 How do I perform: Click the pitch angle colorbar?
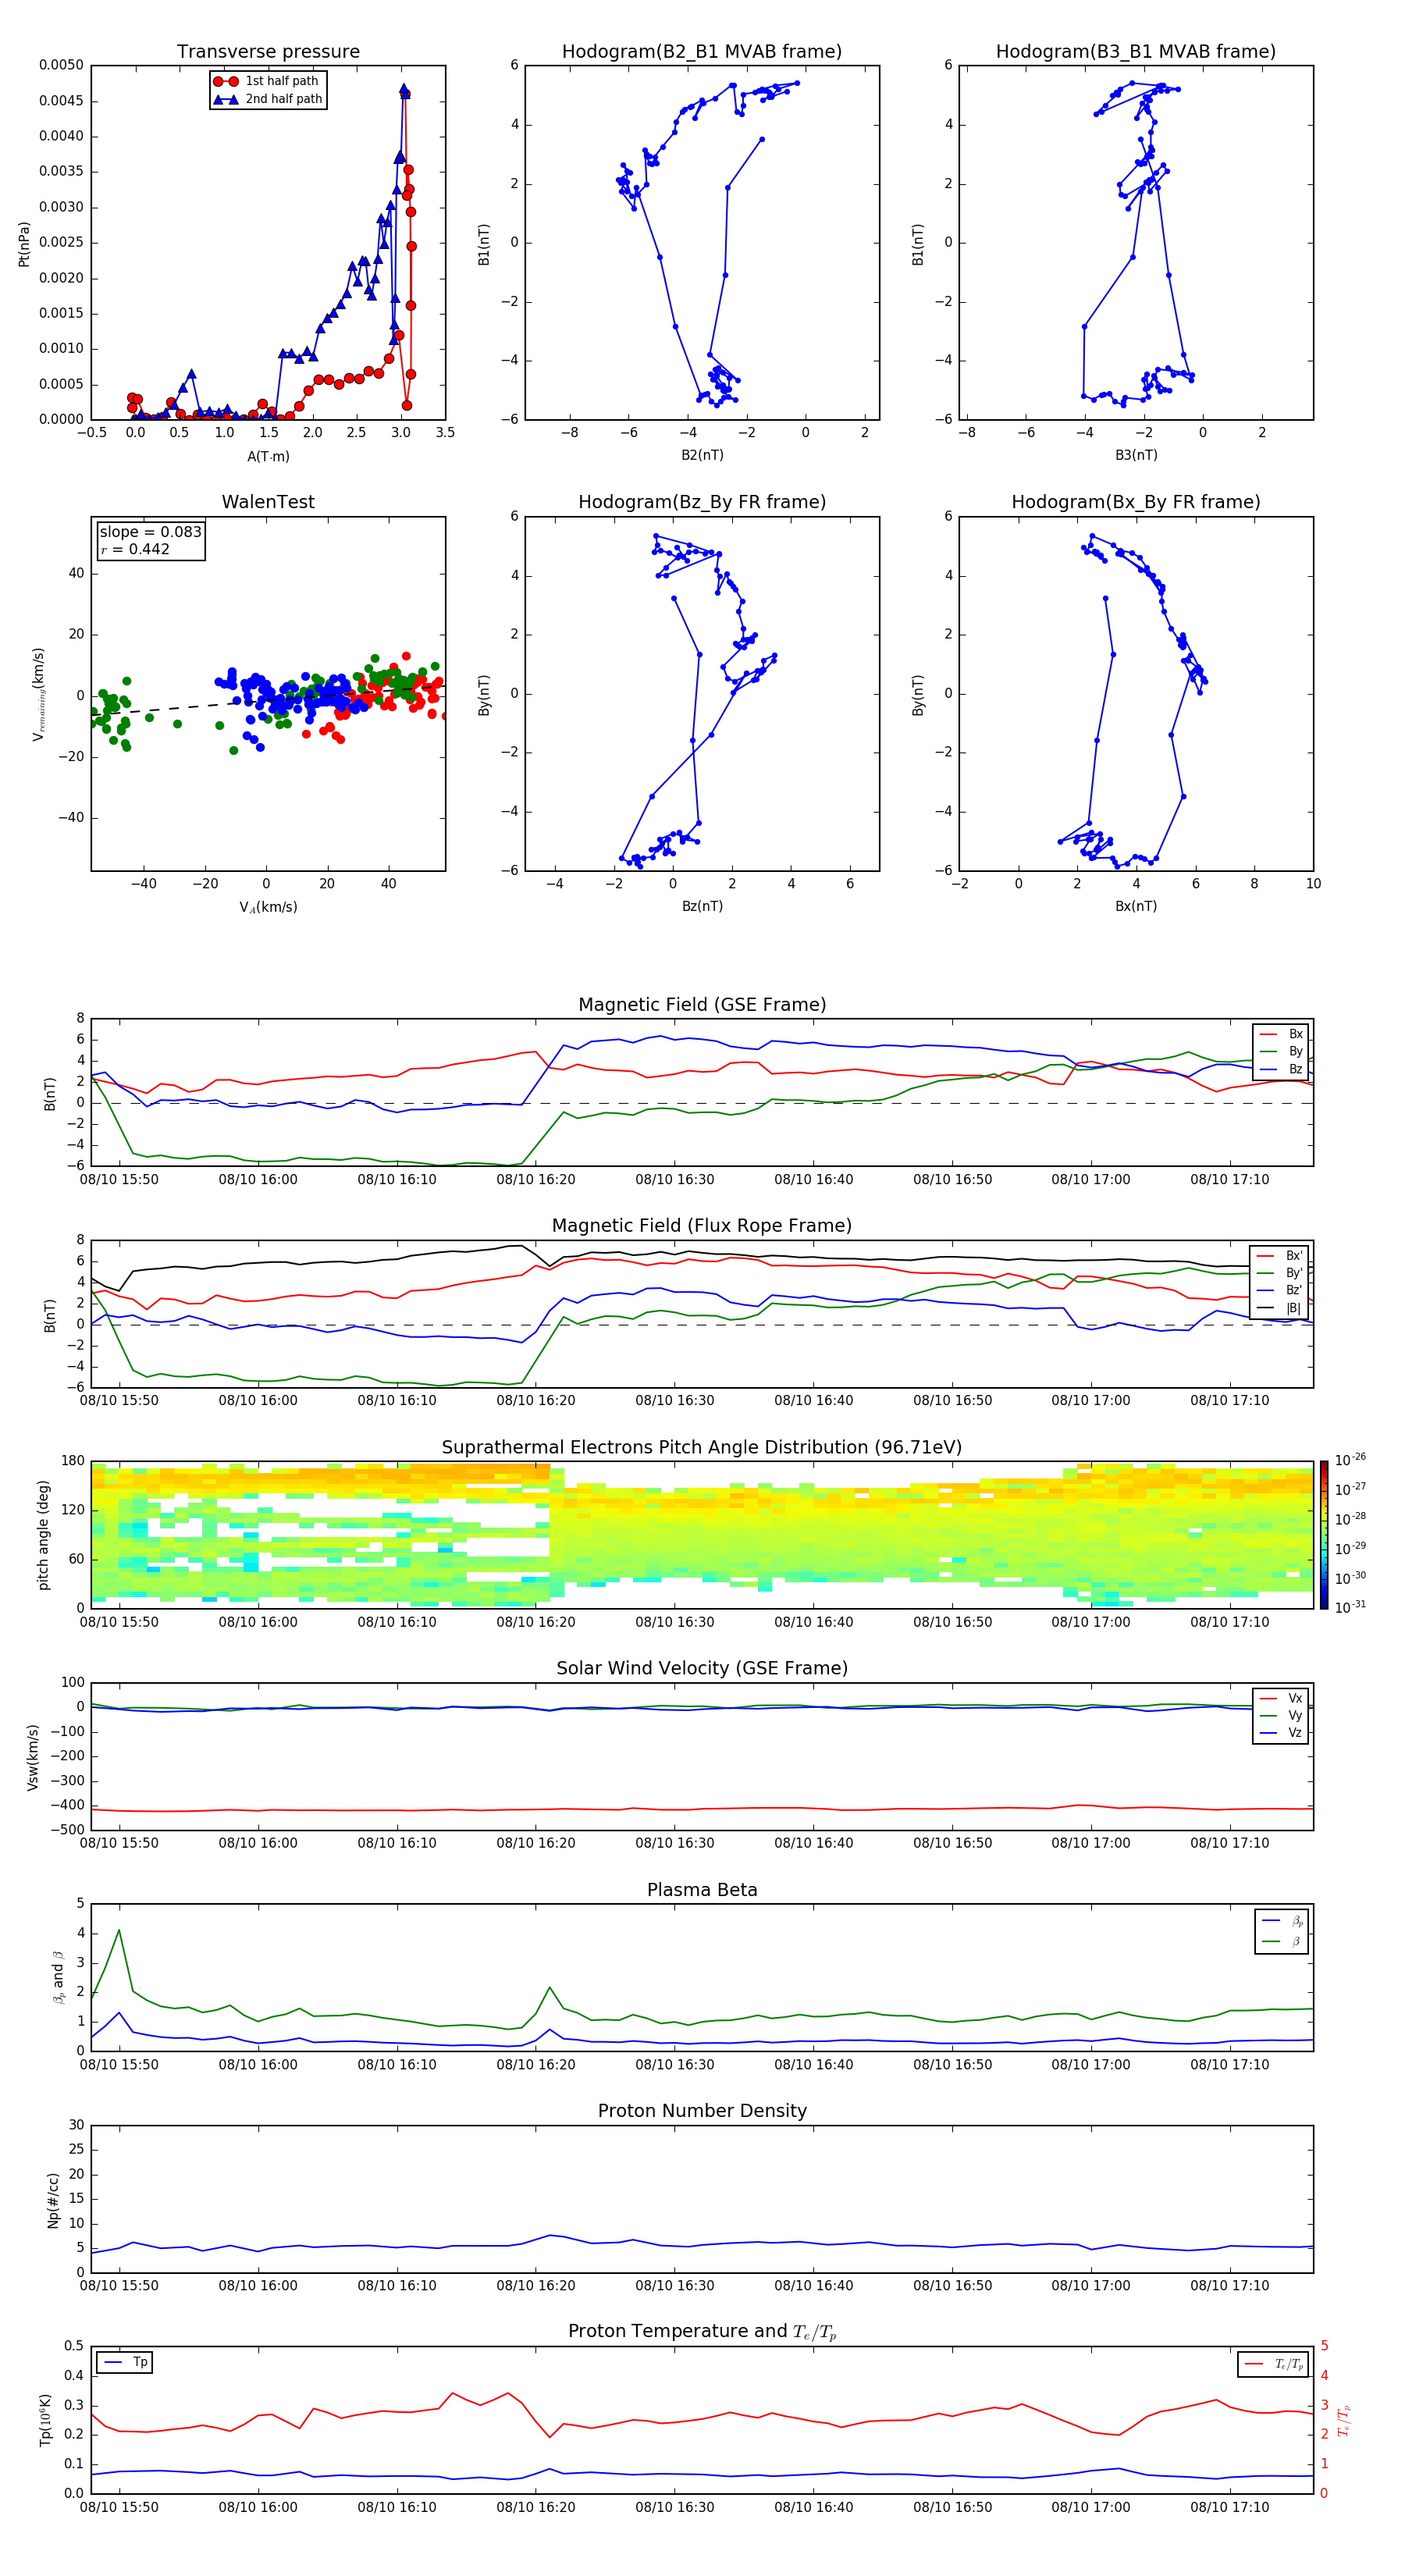coord(1324,1535)
